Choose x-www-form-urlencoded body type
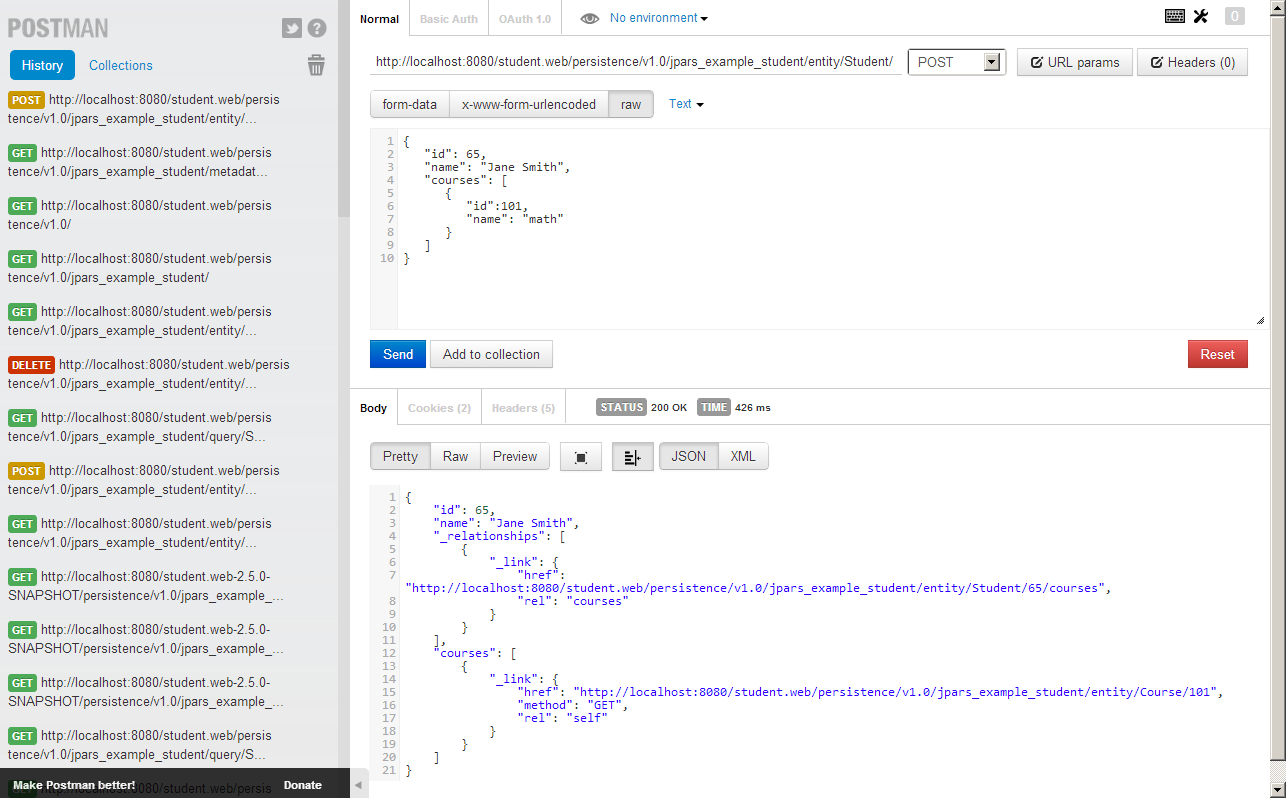Viewport: 1286px width, 798px height. pyautogui.click(x=529, y=104)
